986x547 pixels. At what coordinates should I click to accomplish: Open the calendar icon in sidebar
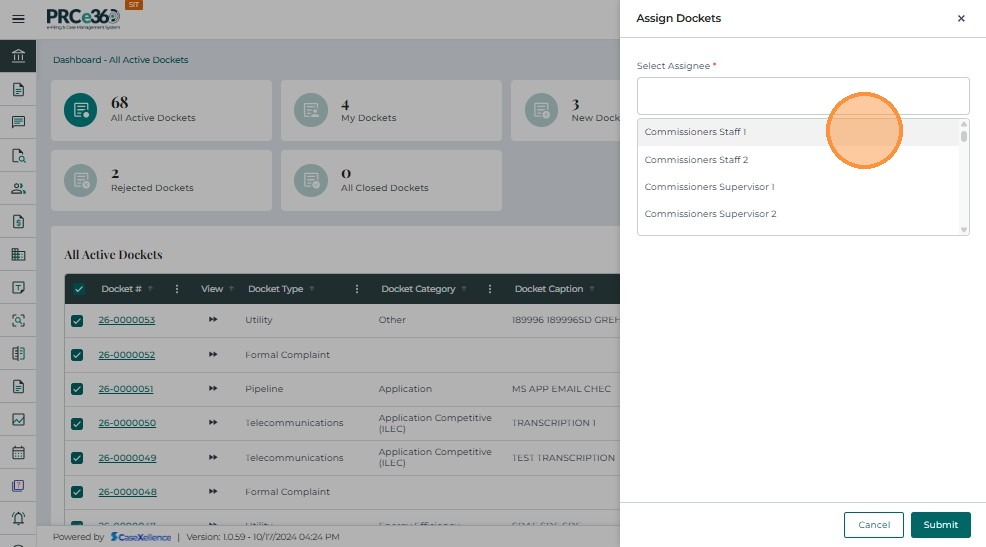(18, 452)
